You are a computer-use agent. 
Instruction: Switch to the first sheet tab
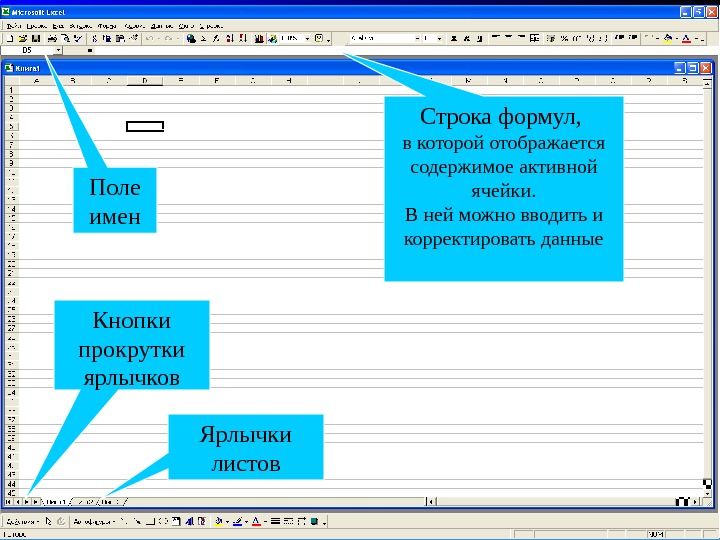(56, 502)
